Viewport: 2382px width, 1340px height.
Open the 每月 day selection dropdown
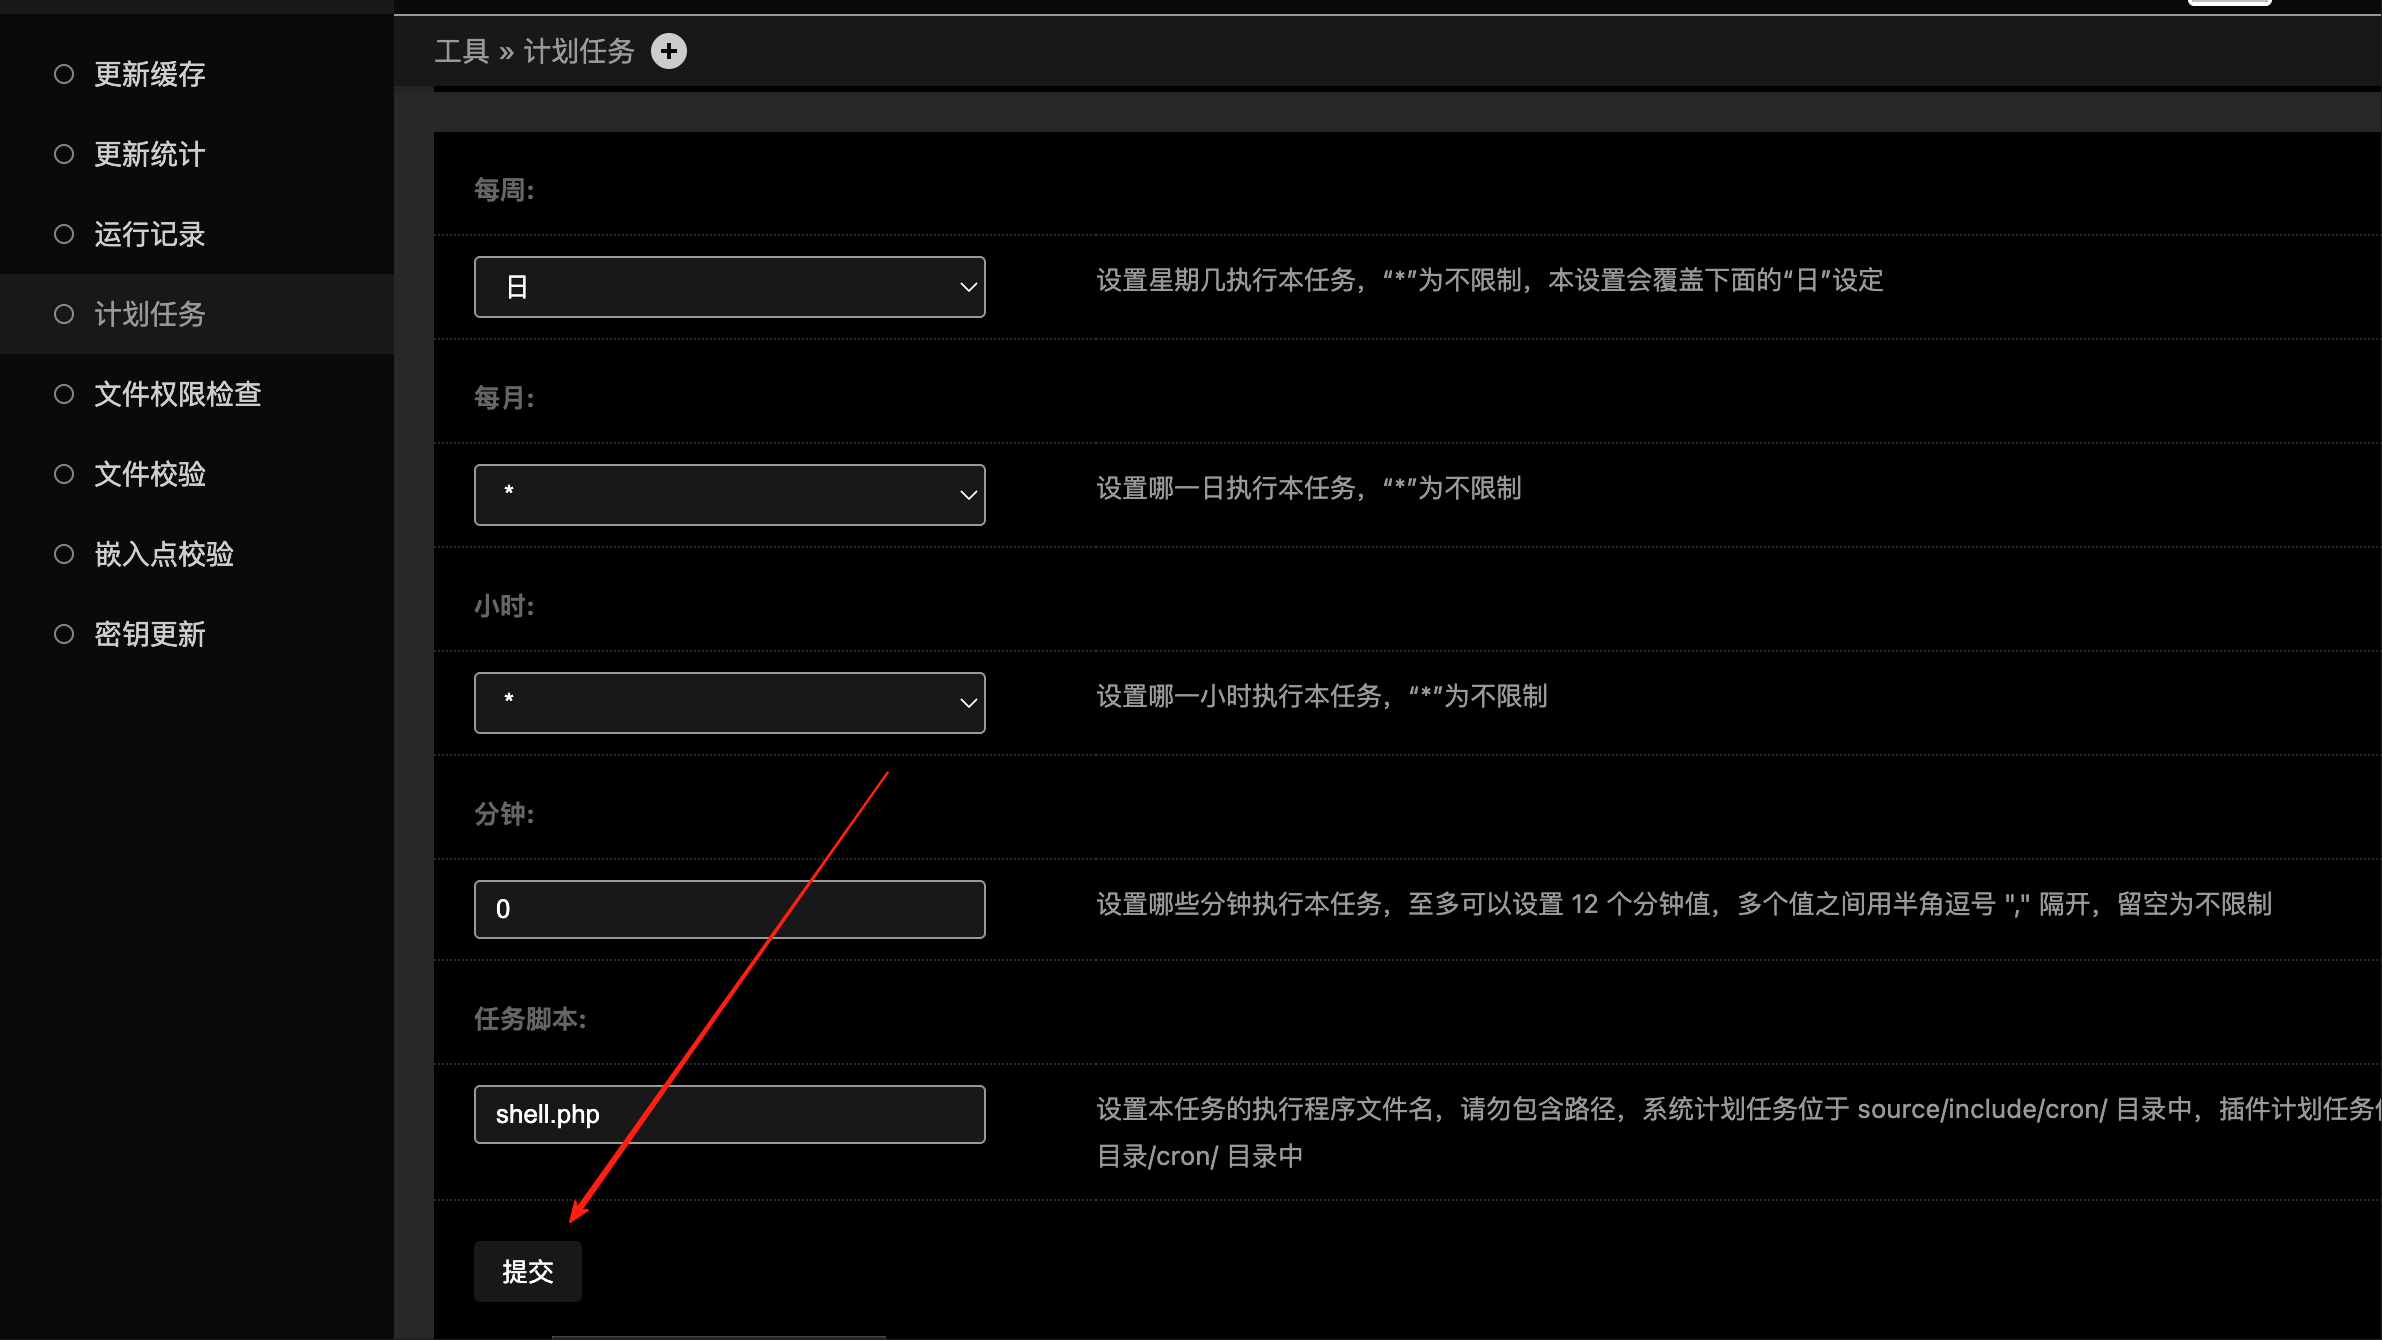click(728, 494)
